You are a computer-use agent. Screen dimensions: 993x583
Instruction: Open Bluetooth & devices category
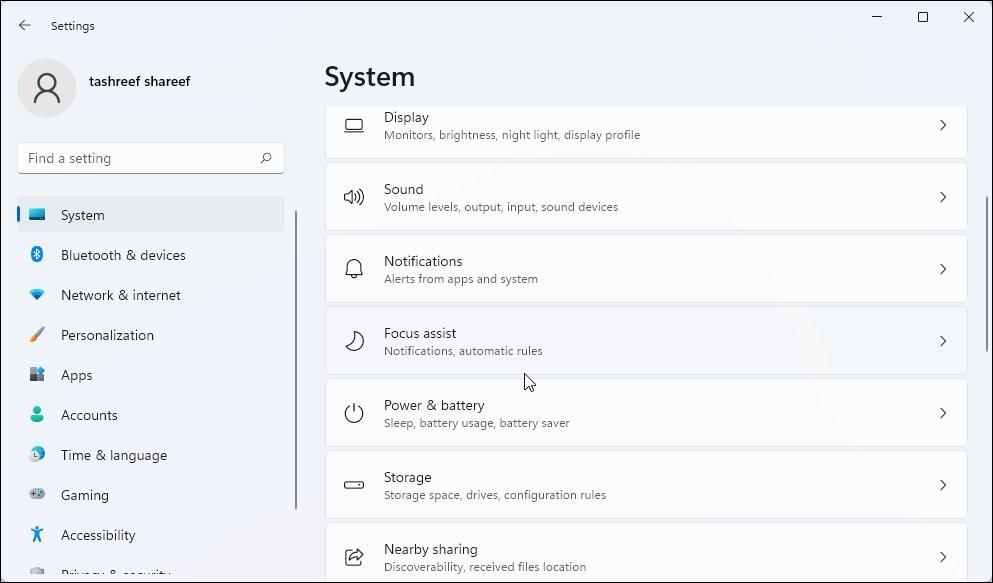(151, 254)
